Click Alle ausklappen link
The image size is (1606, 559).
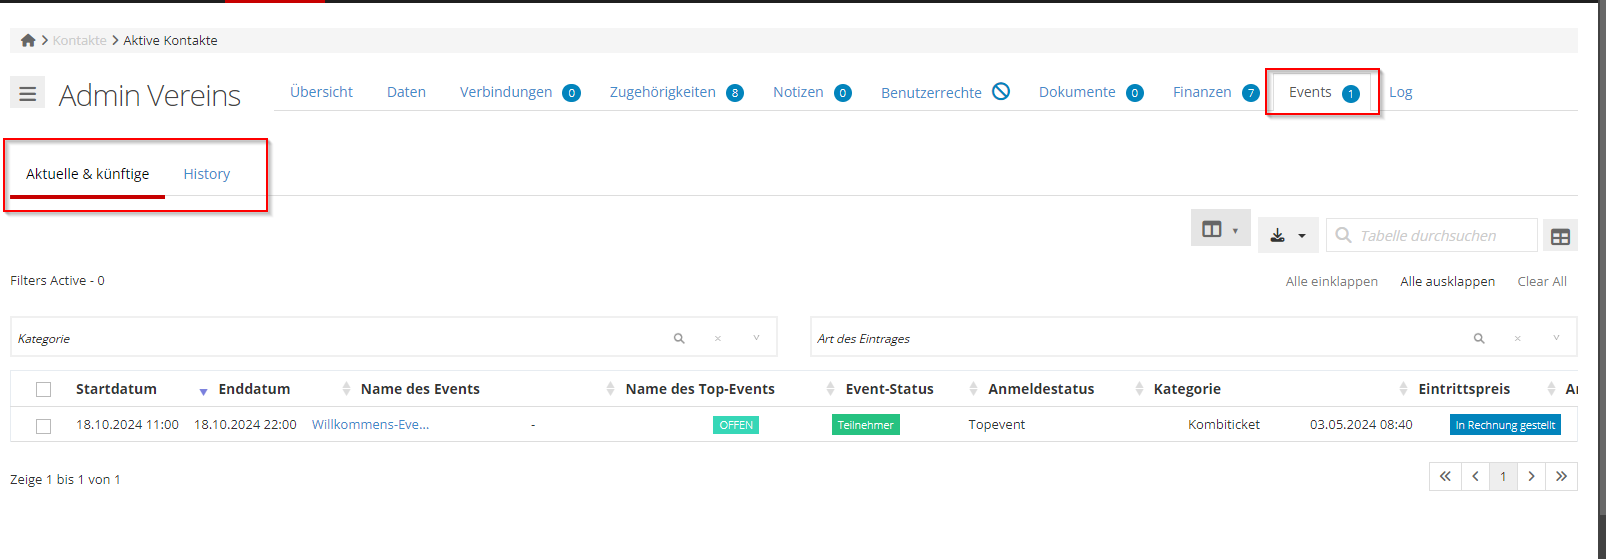point(1447,282)
